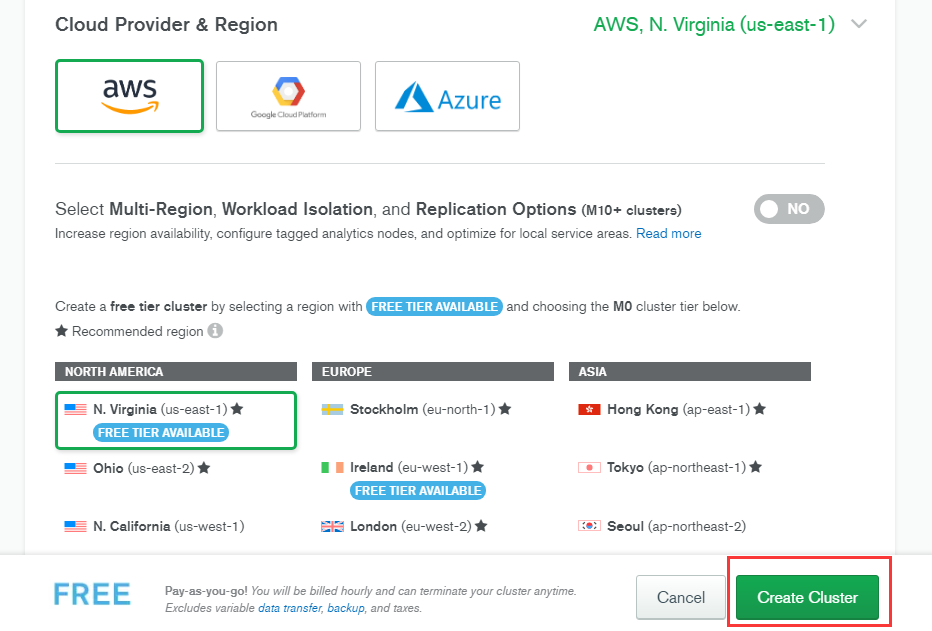Select the Ireland (eu-west-1) region

point(408,467)
